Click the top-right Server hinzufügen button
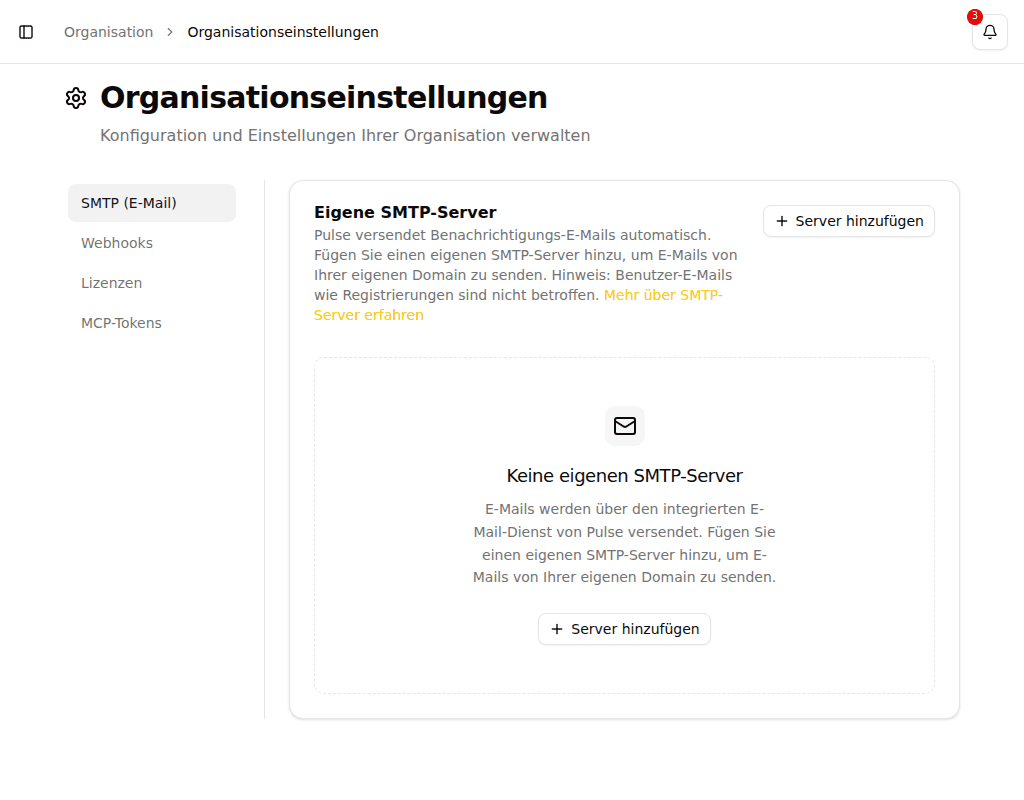The width and height of the screenshot is (1024, 800). click(x=848, y=221)
